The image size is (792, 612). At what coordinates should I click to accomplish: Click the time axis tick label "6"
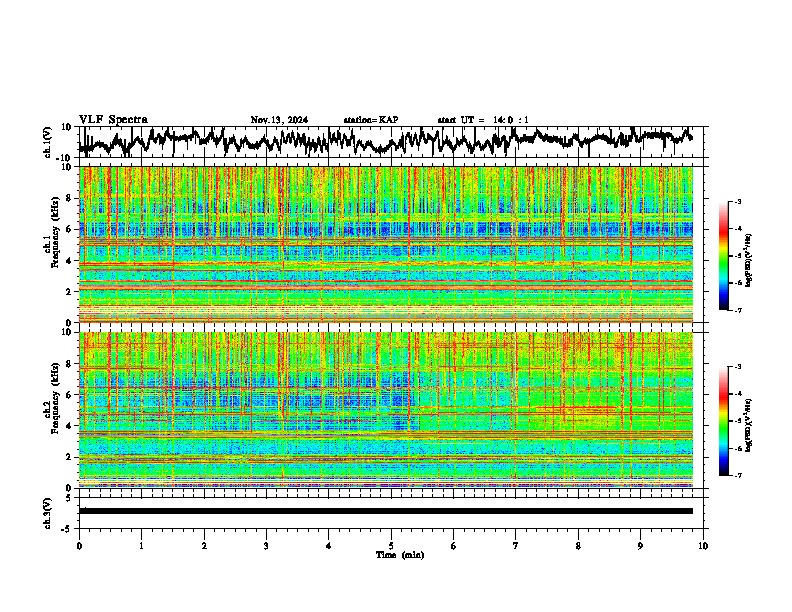(454, 546)
